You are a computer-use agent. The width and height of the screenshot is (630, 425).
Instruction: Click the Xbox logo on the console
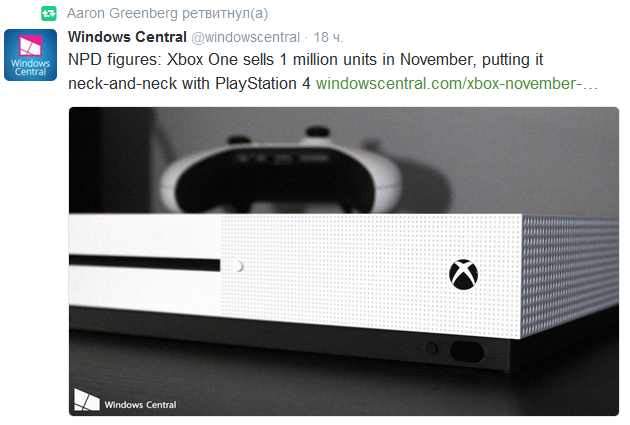pos(463,275)
